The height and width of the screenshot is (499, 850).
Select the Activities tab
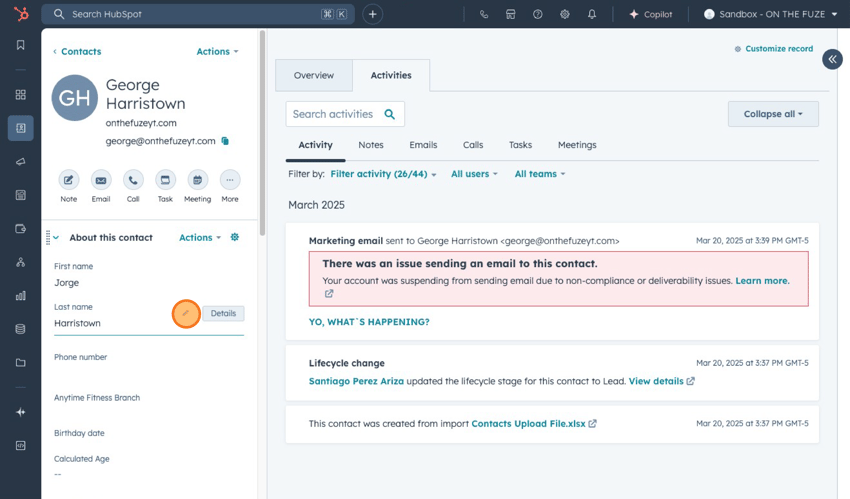click(x=391, y=75)
